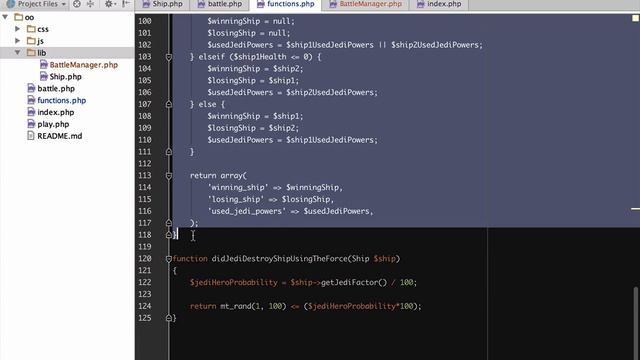Click the Project Files view icon

point(11,4)
